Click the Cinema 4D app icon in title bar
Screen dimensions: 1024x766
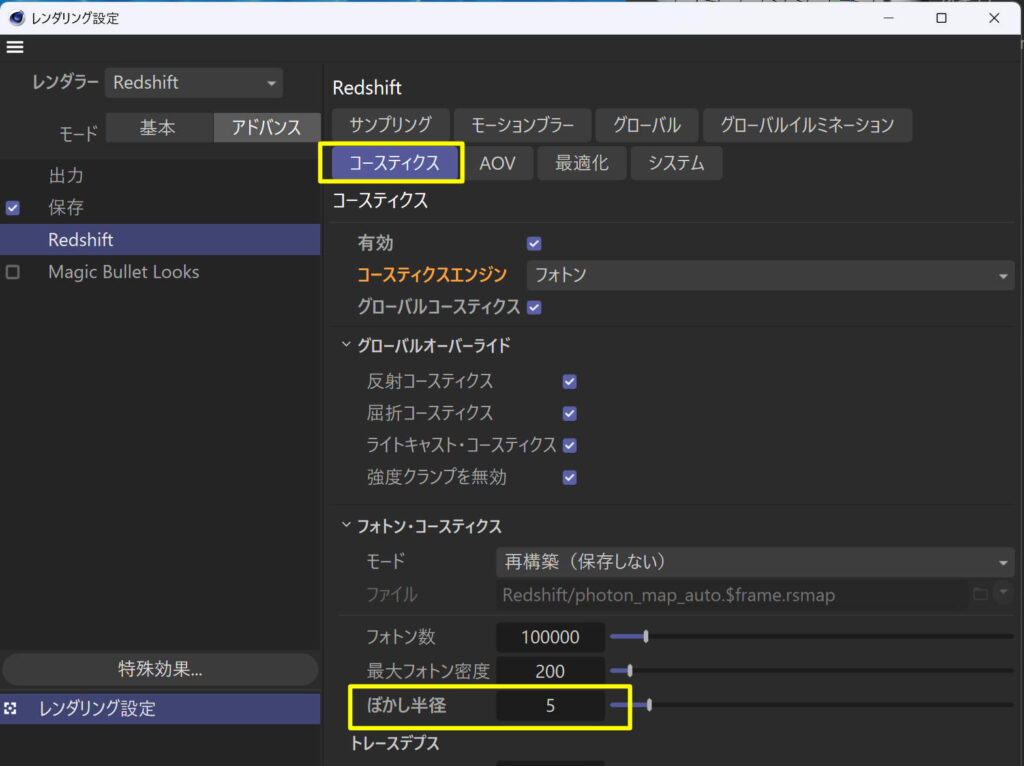pos(17,18)
